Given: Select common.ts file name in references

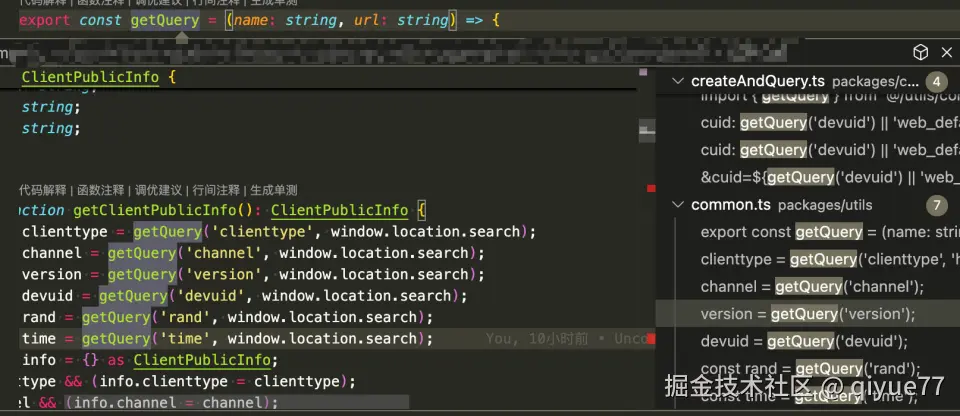Looking at the screenshot, I should pos(731,205).
